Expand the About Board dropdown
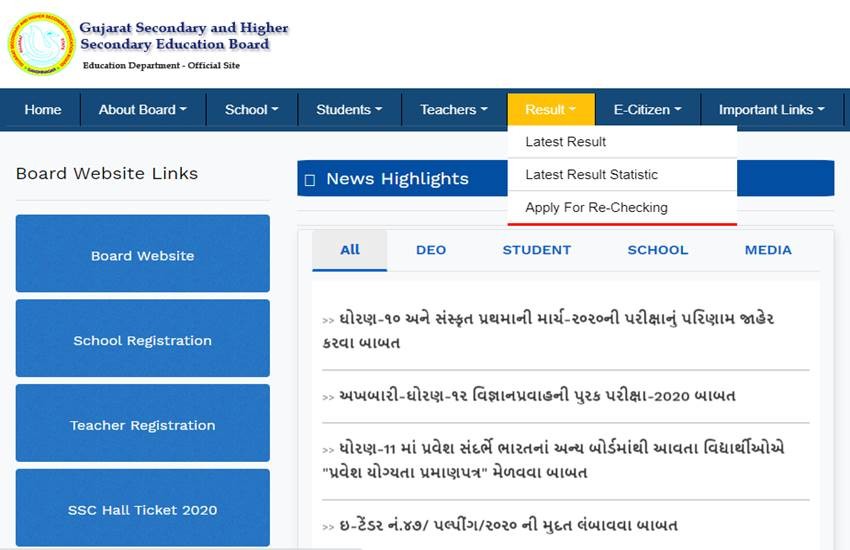850x550 pixels. (x=142, y=110)
